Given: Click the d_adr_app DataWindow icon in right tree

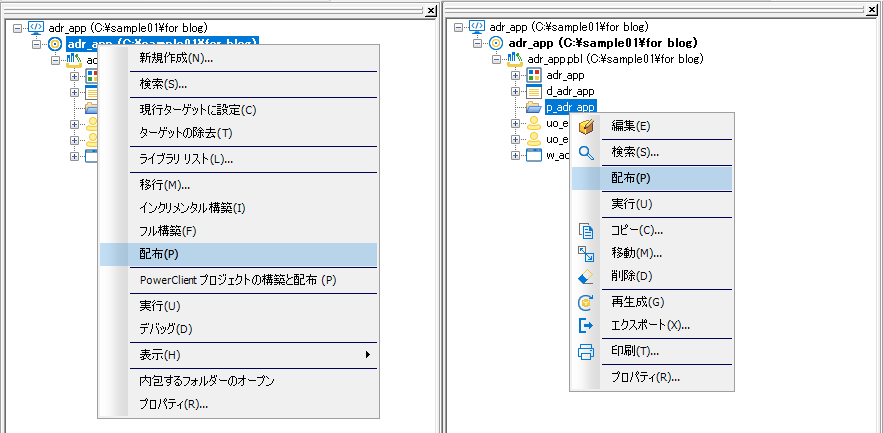Looking at the screenshot, I should pyautogui.click(x=534, y=91).
